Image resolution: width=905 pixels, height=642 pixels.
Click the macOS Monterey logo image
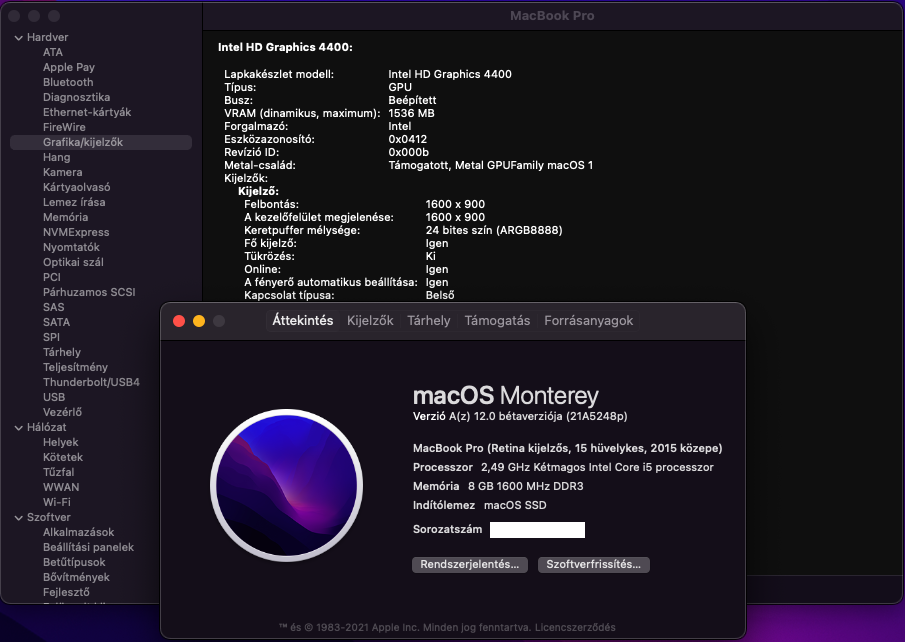(x=286, y=485)
